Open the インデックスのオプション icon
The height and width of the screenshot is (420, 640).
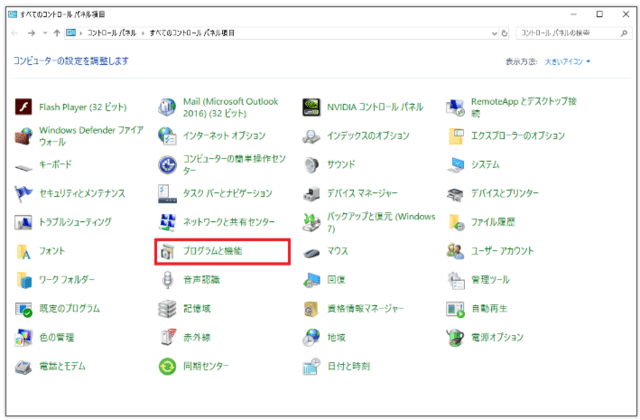coord(311,136)
